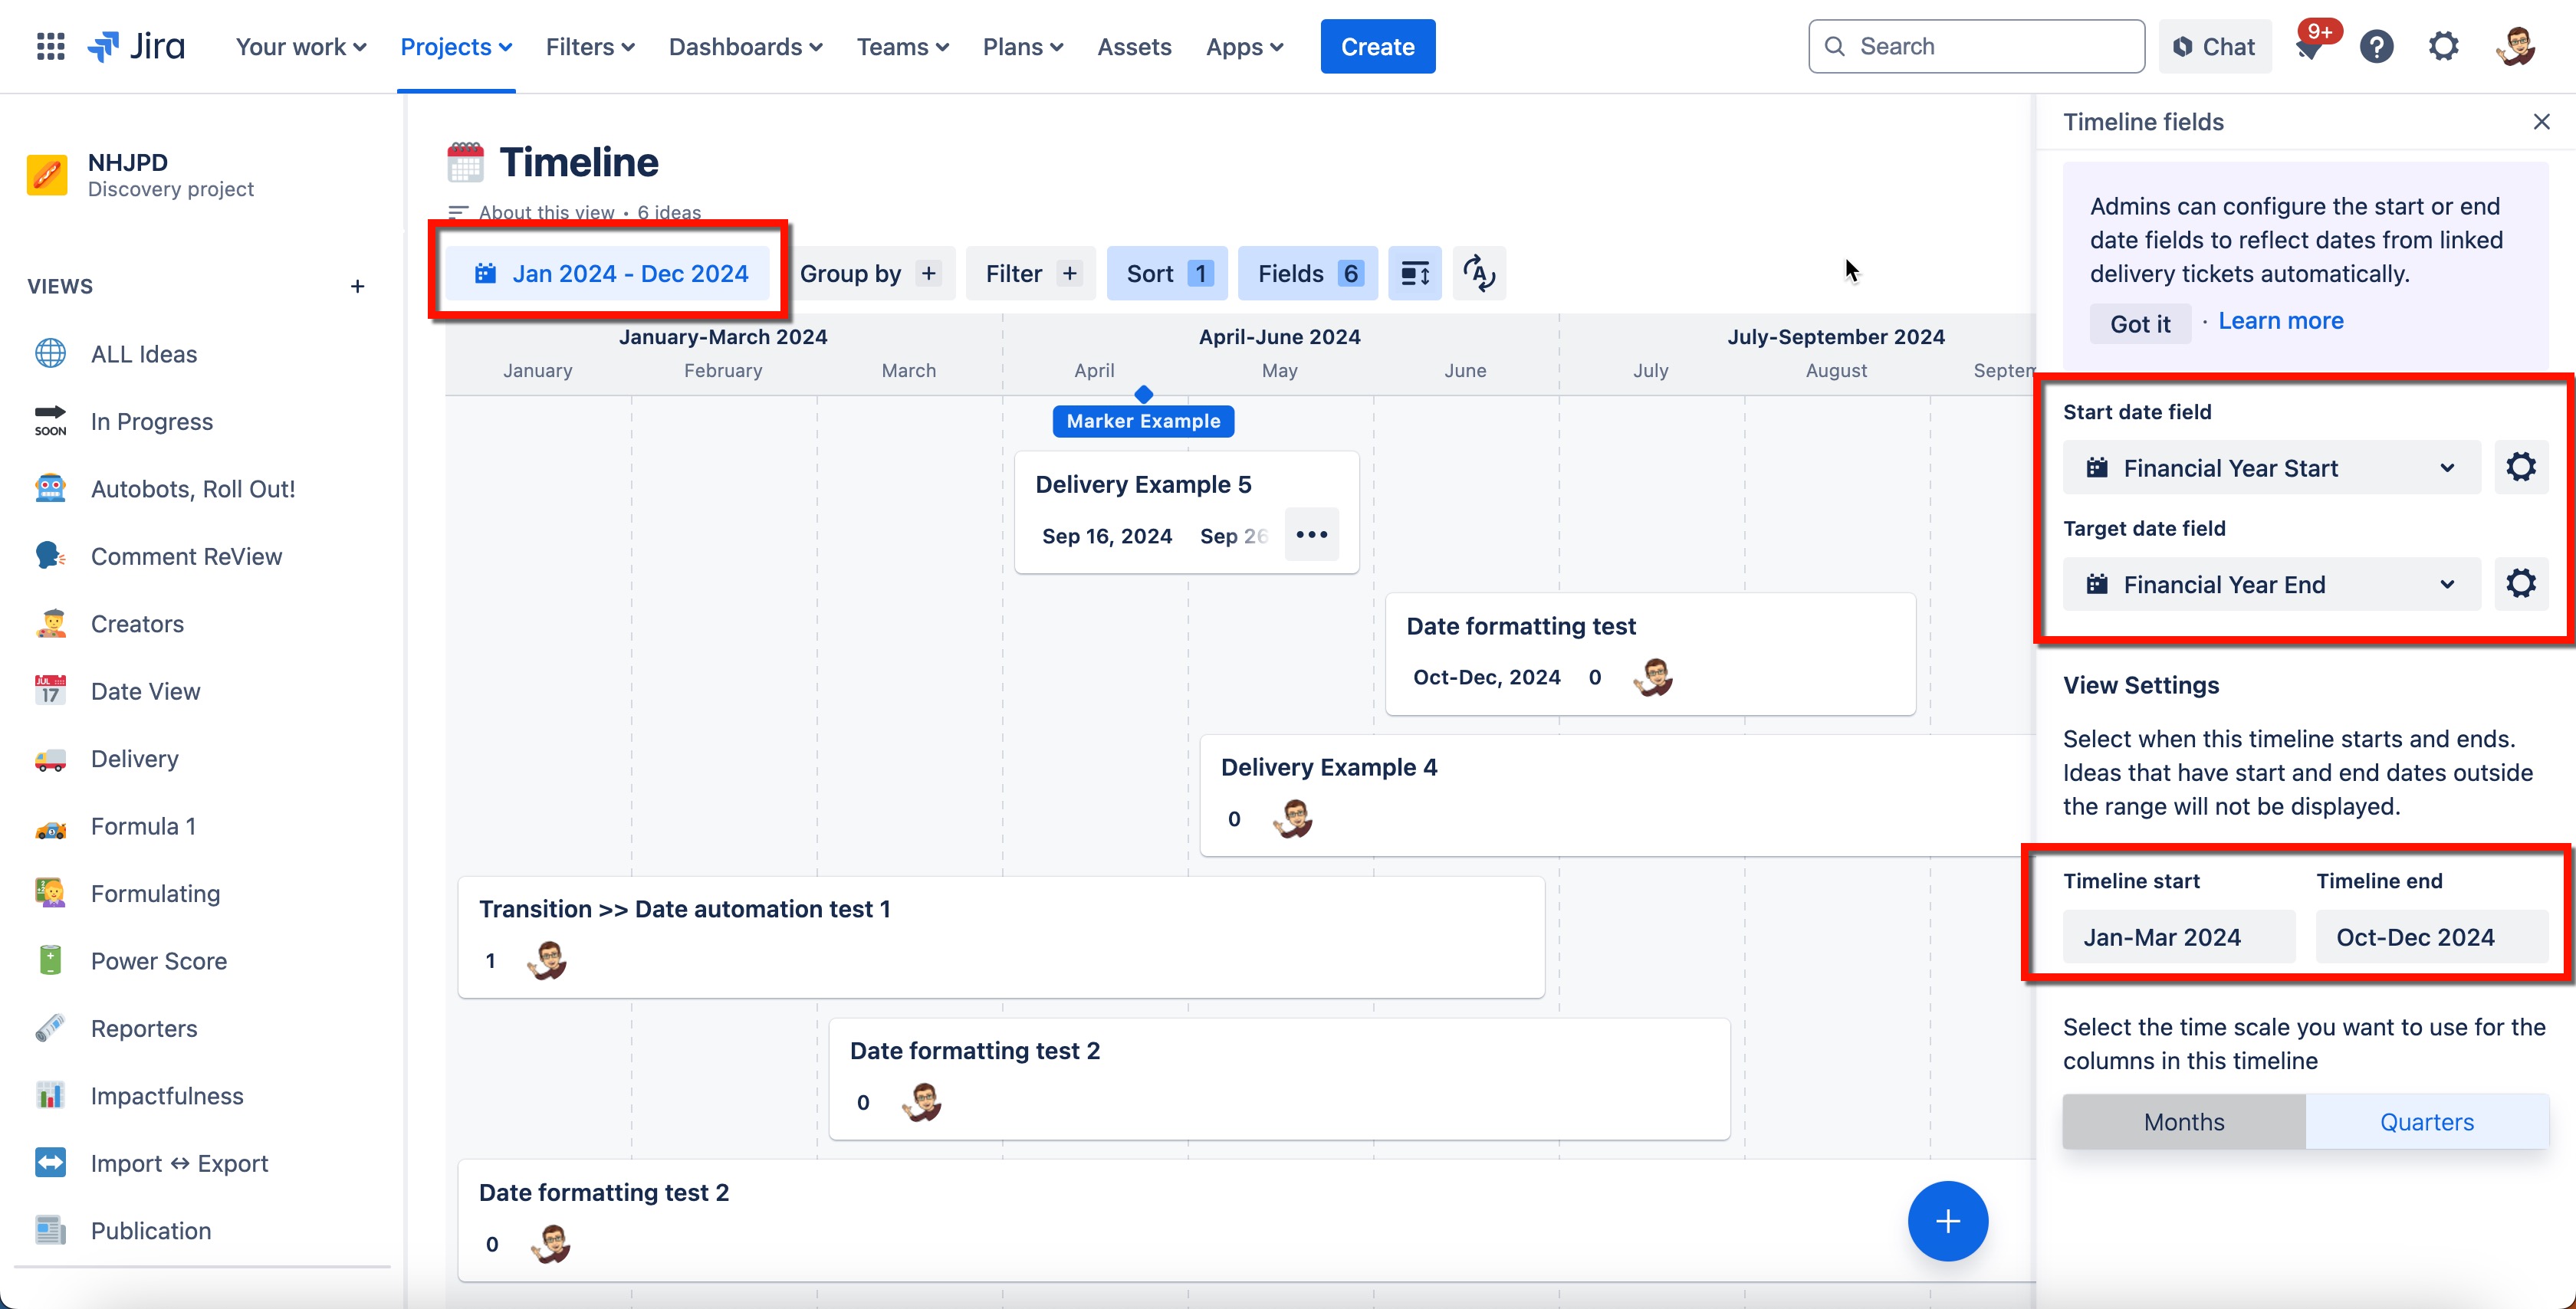Open the Projects menu dropdown
The image size is (2576, 1309).
point(456,46)
